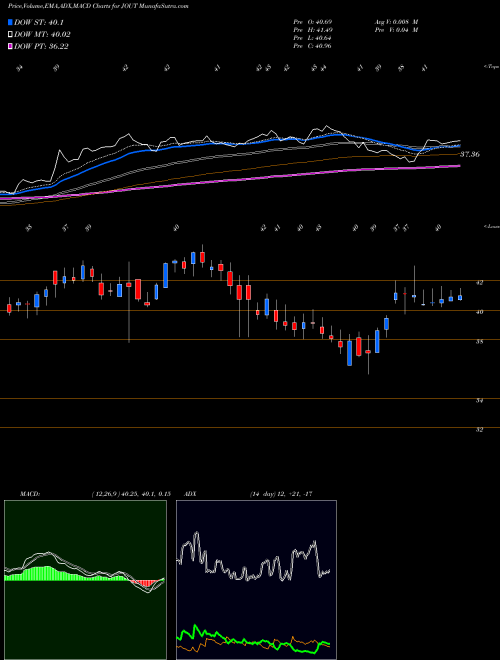Click the '<Lows' label at right edge
The height and width of the screenshot is (660, 500).
(491, 226)
